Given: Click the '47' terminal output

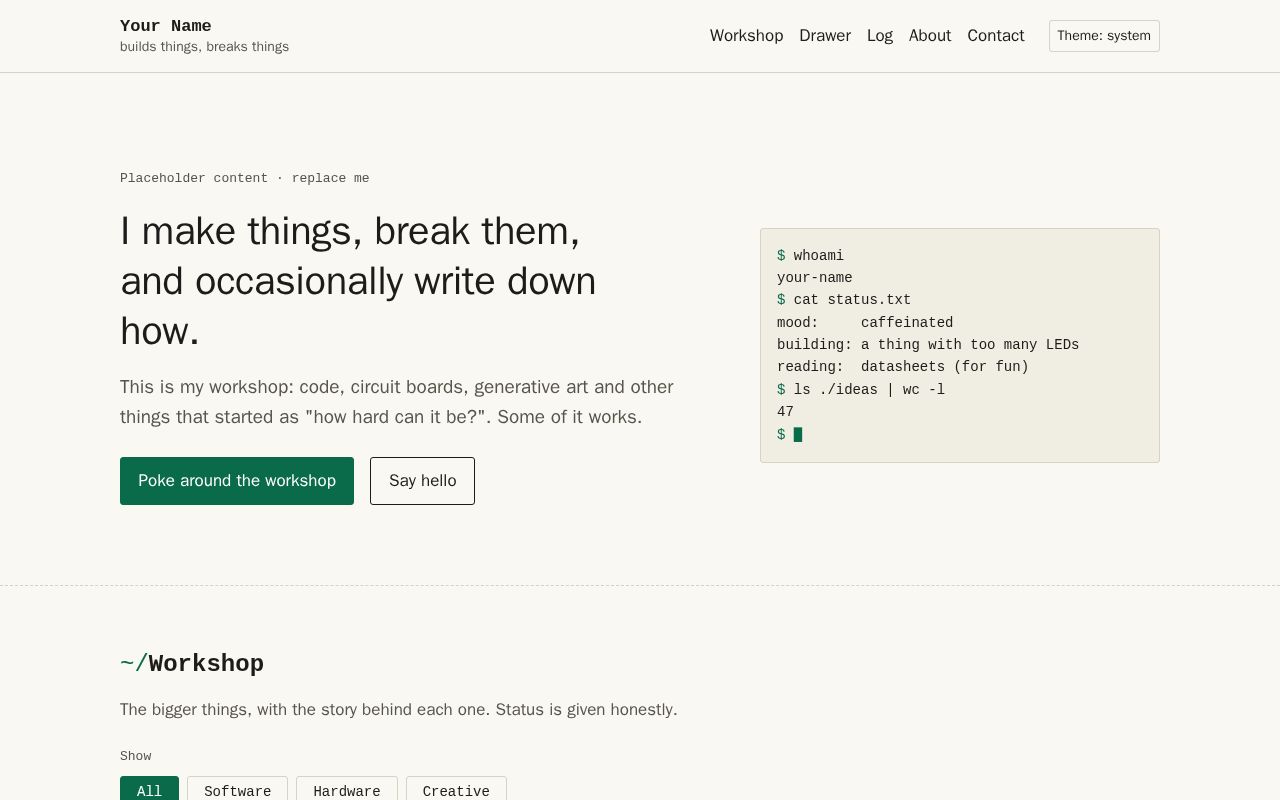Looking at the screenshot, I should [785, 412].
